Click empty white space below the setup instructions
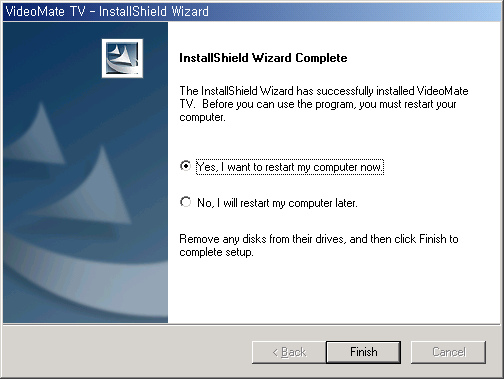 (333, 290)
